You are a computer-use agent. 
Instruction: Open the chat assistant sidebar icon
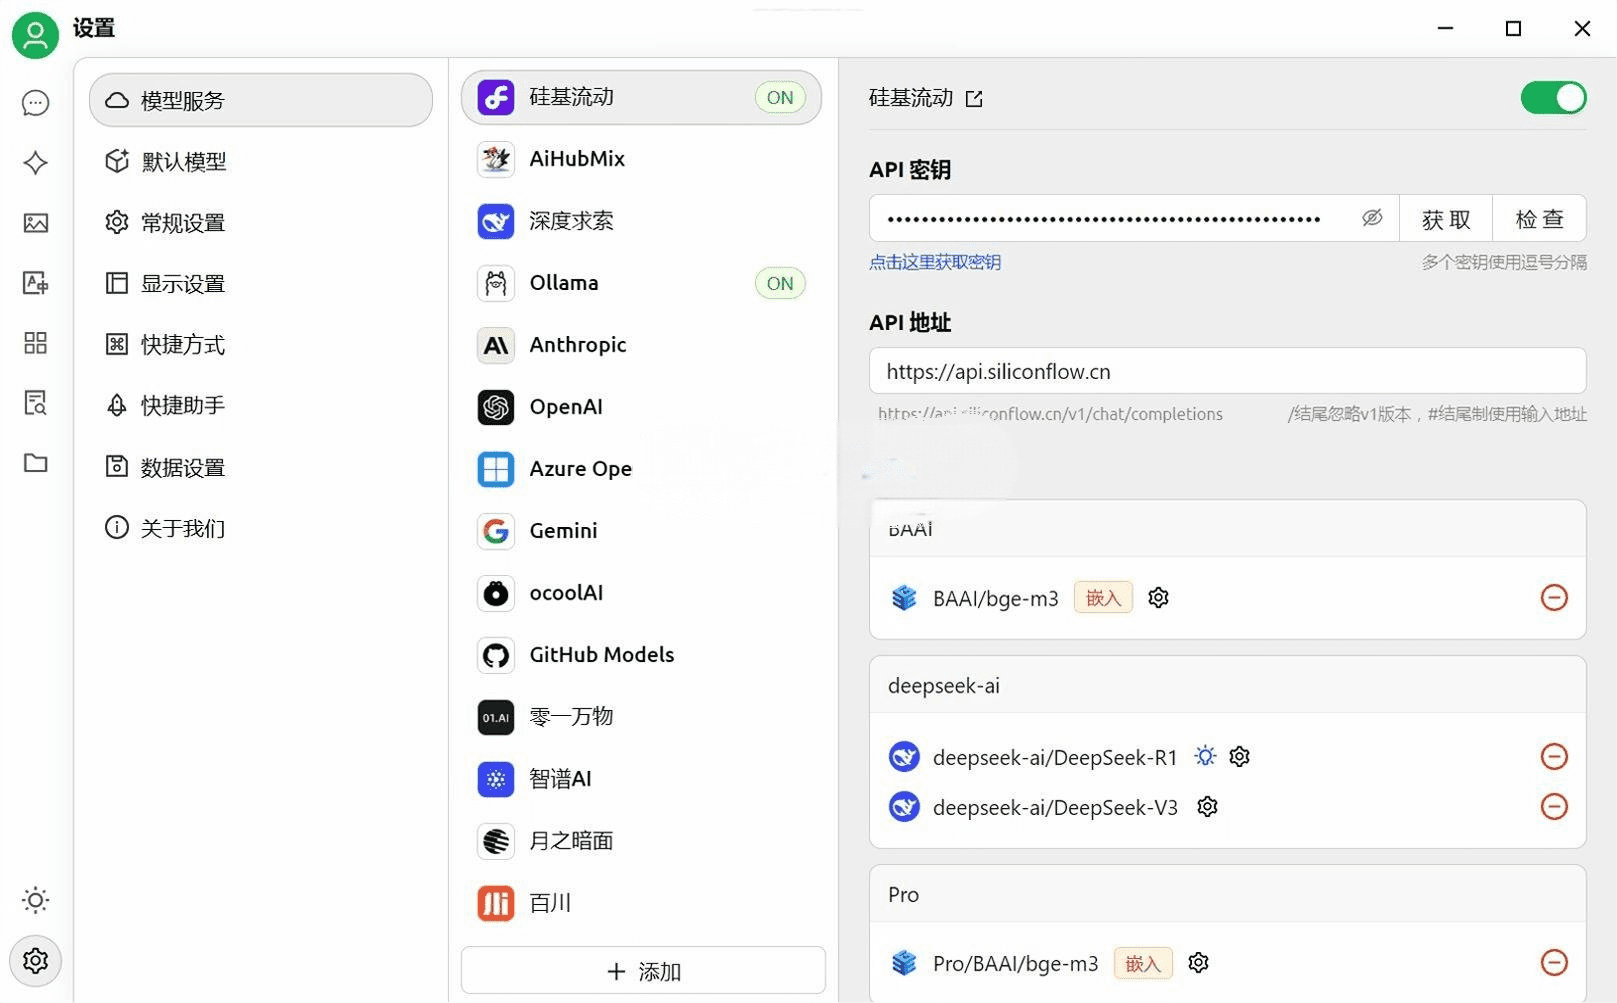[35, 103]
